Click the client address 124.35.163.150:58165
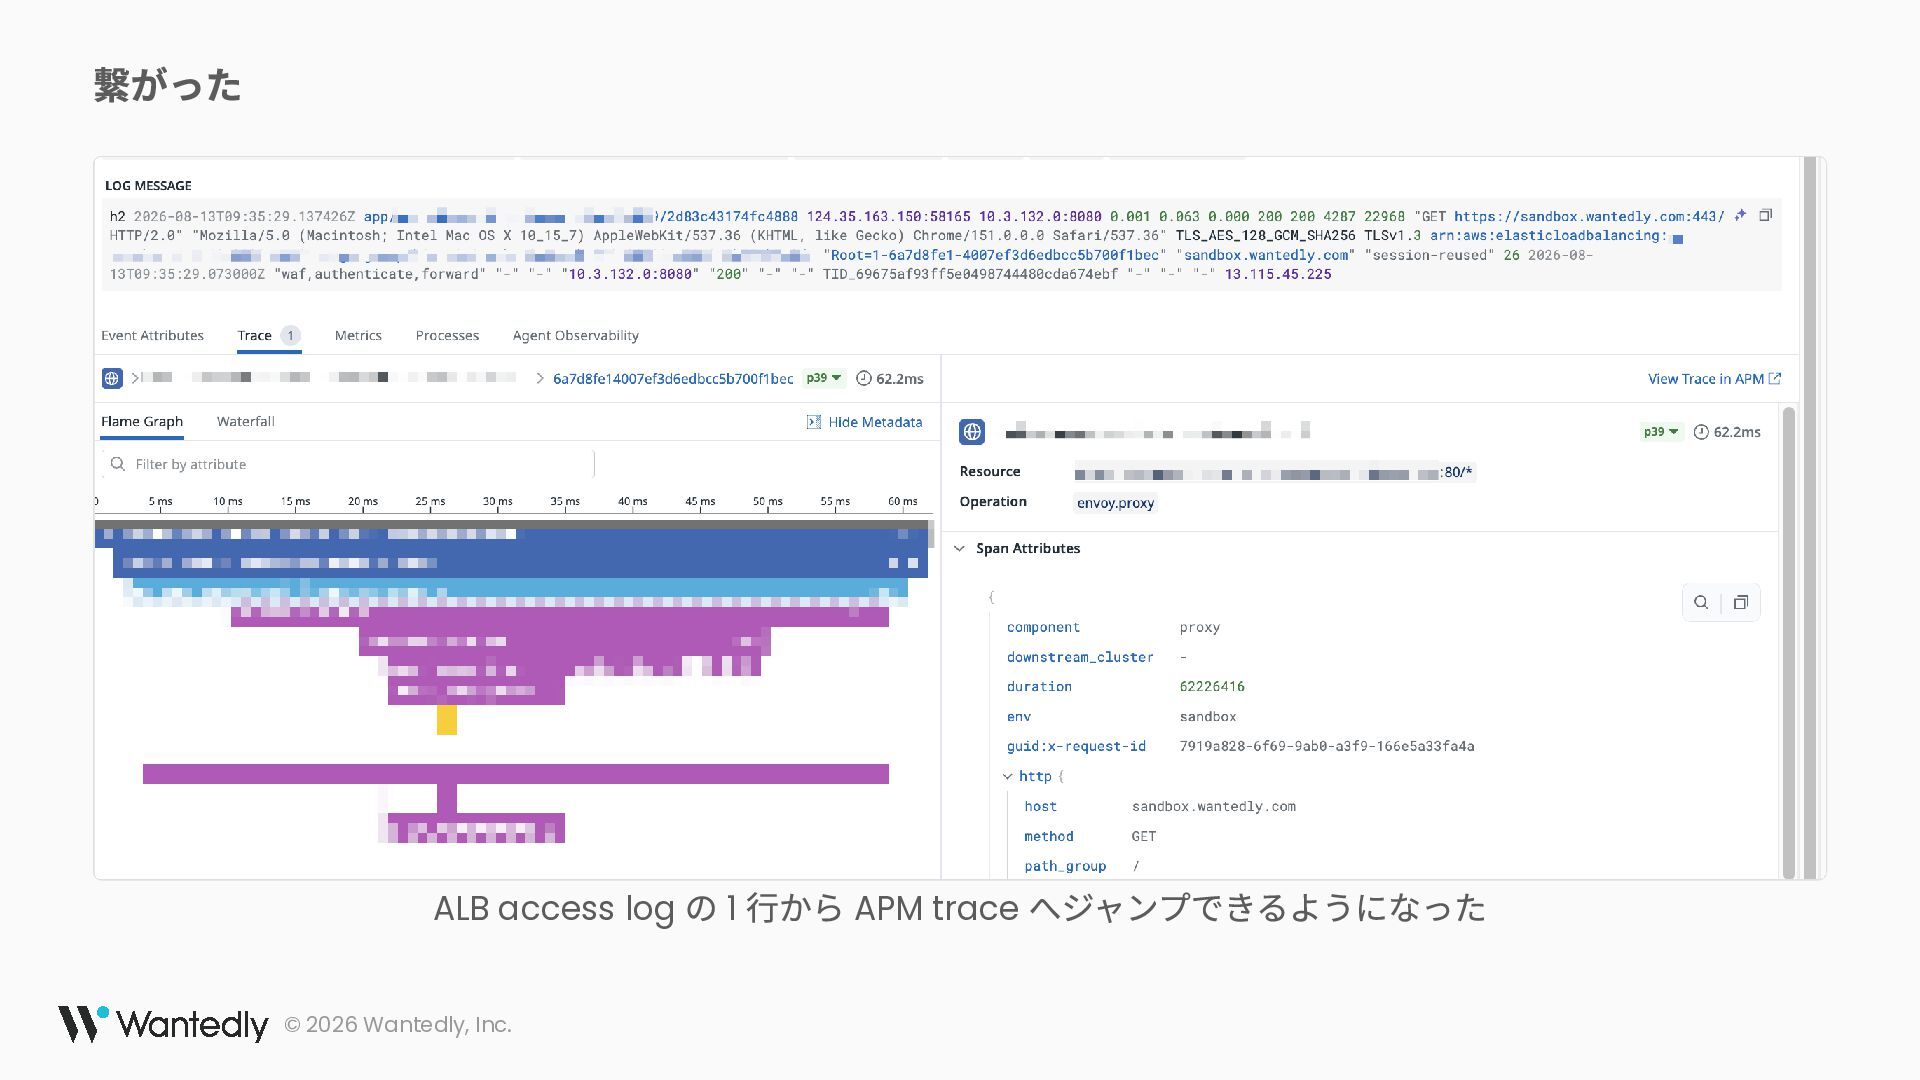 pyautogui.click(x=888, y=216)
